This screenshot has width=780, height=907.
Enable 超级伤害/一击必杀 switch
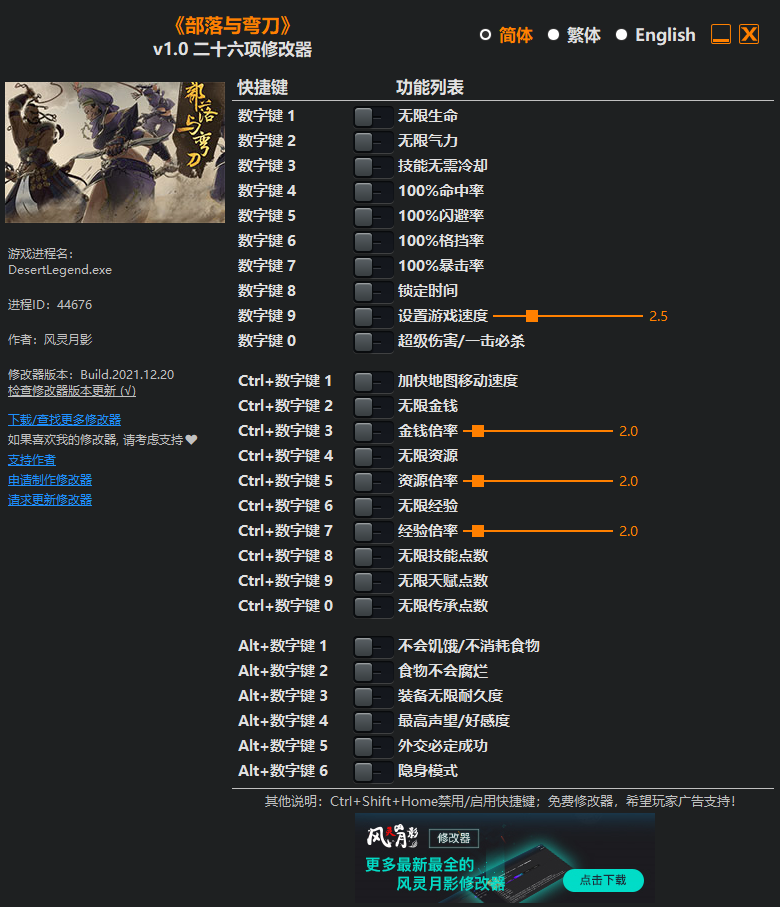373,342
